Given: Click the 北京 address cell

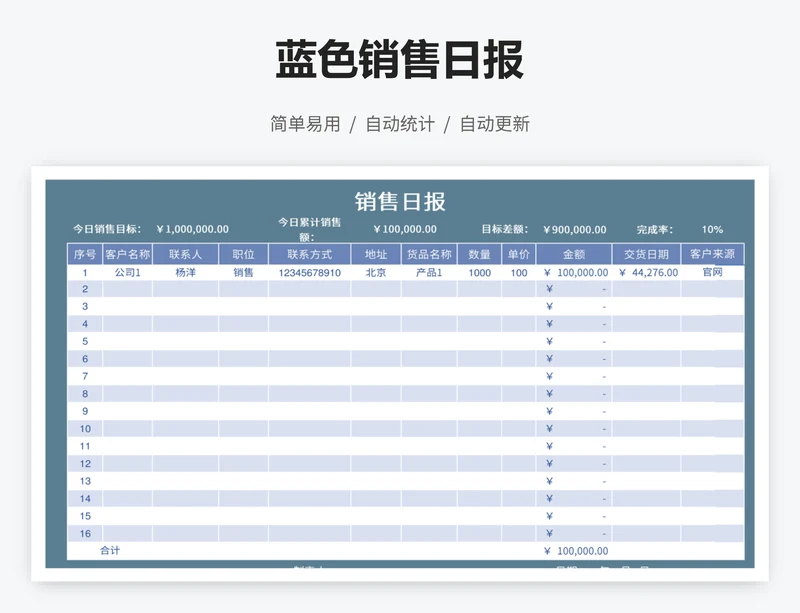Looking at the screenshot, I should (376, 273).
